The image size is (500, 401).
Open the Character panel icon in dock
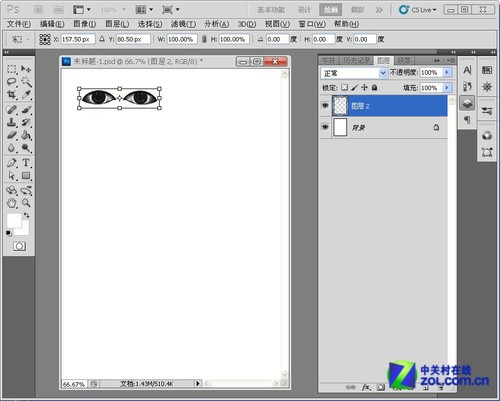(x=467, y=70)
